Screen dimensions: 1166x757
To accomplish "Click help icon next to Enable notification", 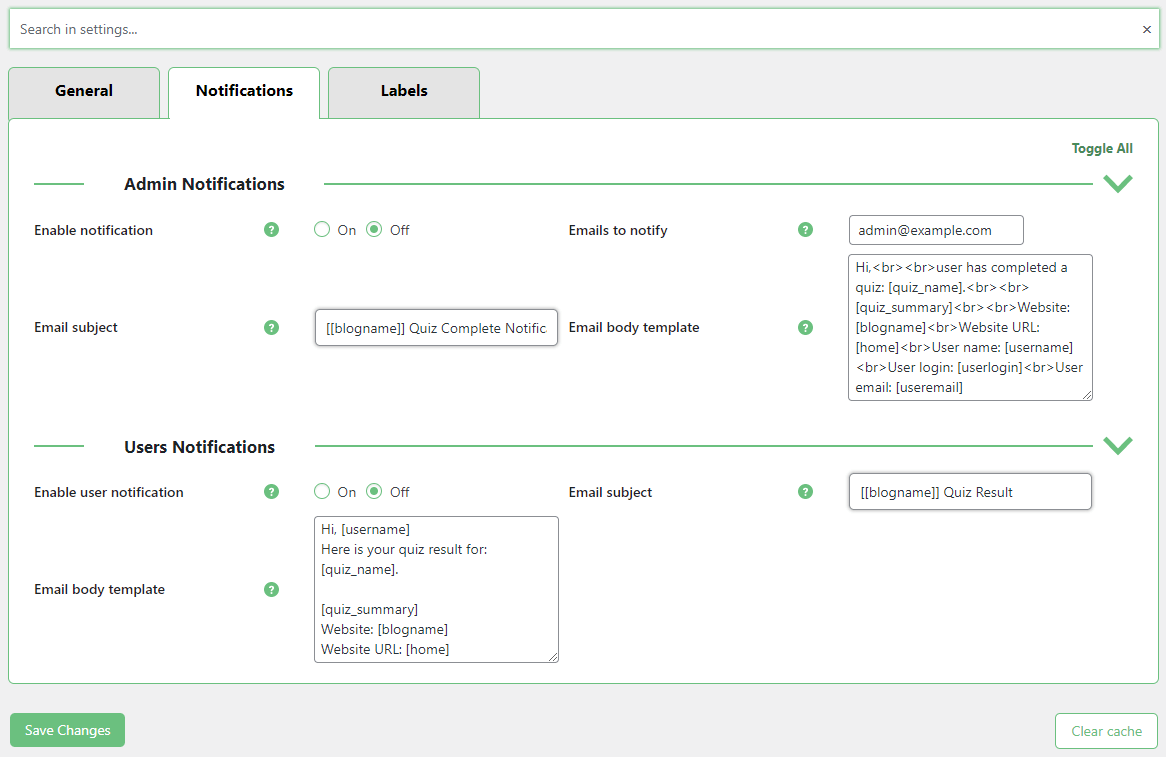I will pos(271,230).
